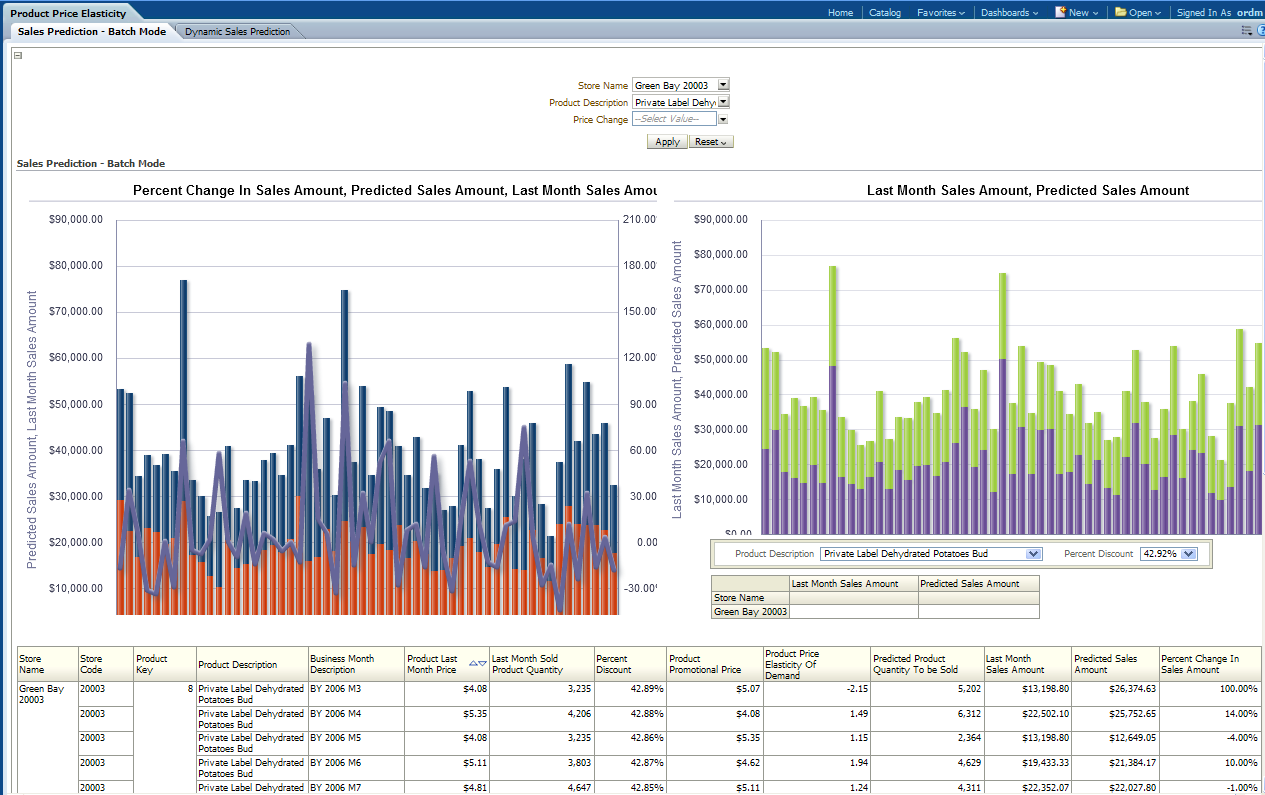Image resolution: width=1265 pixels, height=795 pixels.
Task: Navigate to Home link
Action: pos(840,13)
